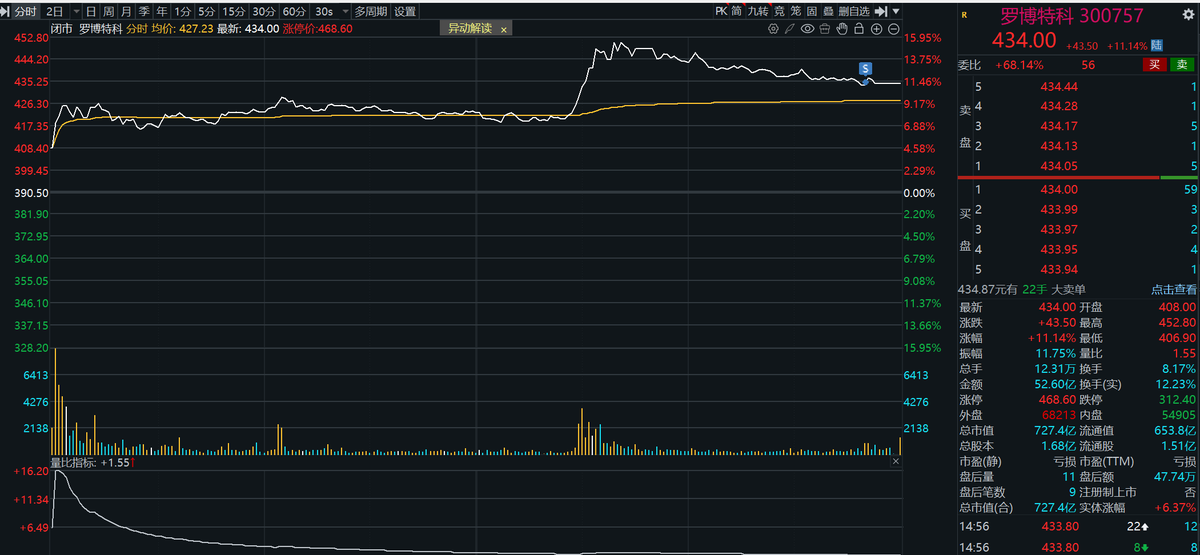Close the 异动解读 tab
The image size is (1200, 555).
point(504,30)
